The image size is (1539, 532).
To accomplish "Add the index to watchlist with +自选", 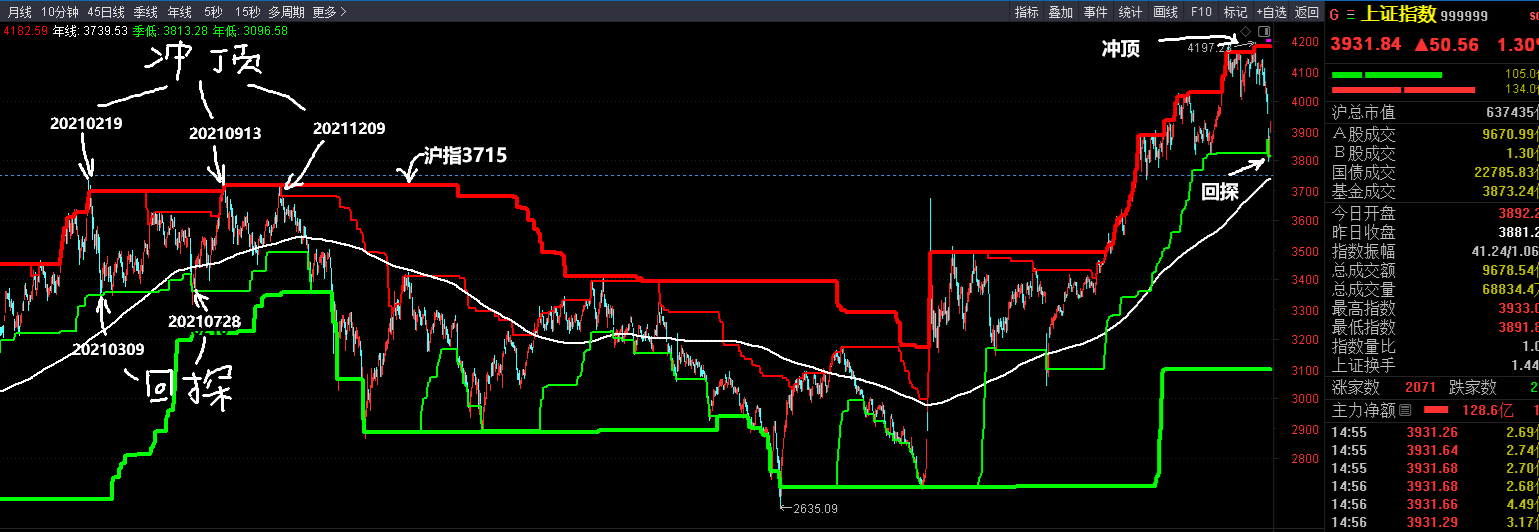I will point(1271,12).
